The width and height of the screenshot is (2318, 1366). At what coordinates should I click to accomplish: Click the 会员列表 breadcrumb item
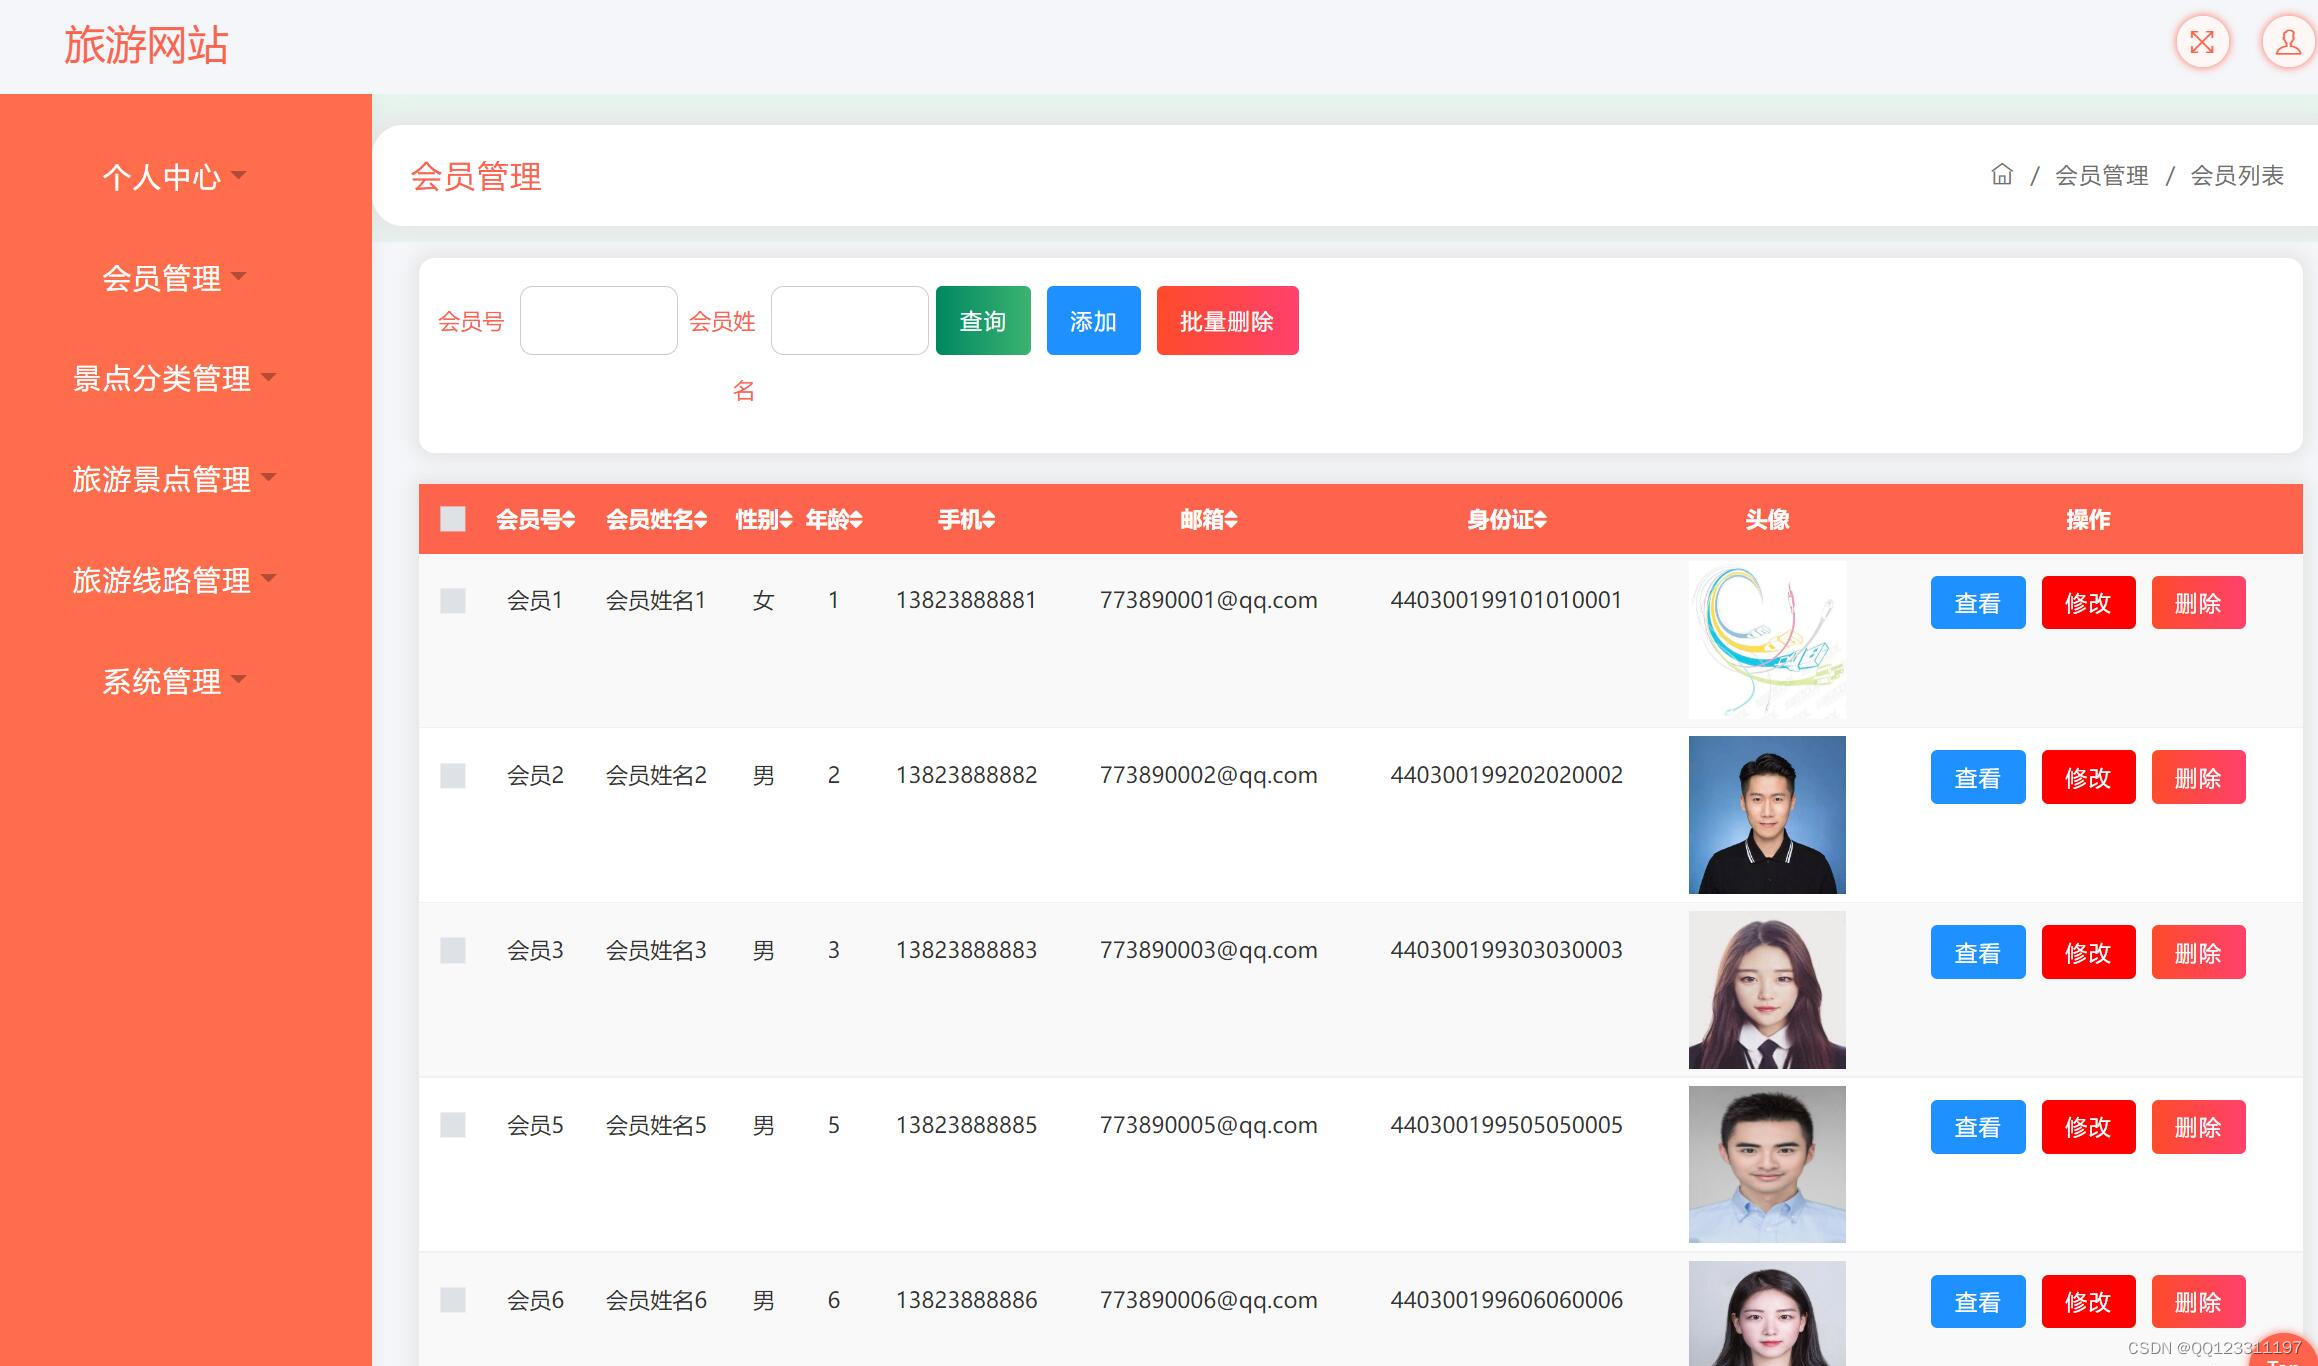click(2237, 176)
